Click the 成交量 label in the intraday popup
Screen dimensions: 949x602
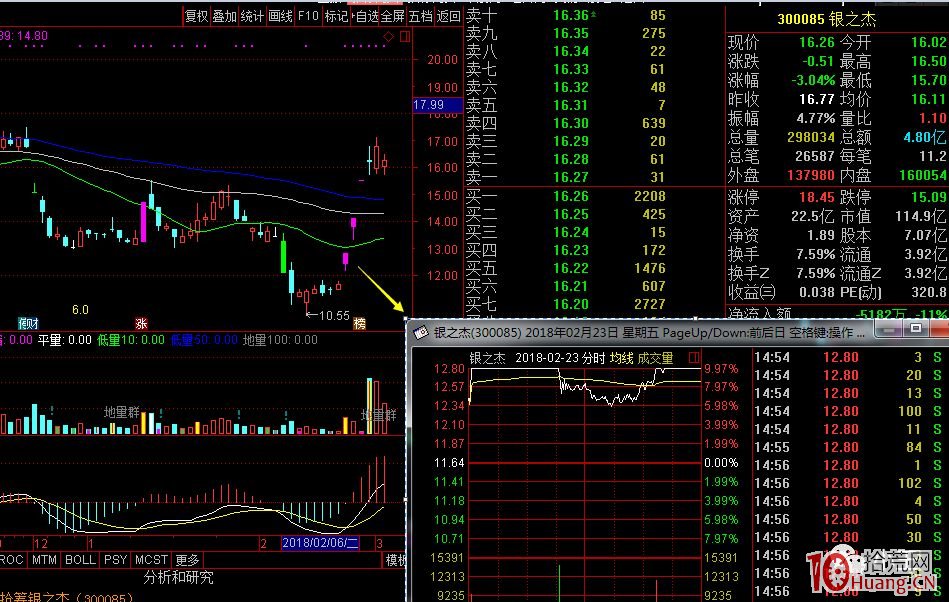[x=655, y=358]
